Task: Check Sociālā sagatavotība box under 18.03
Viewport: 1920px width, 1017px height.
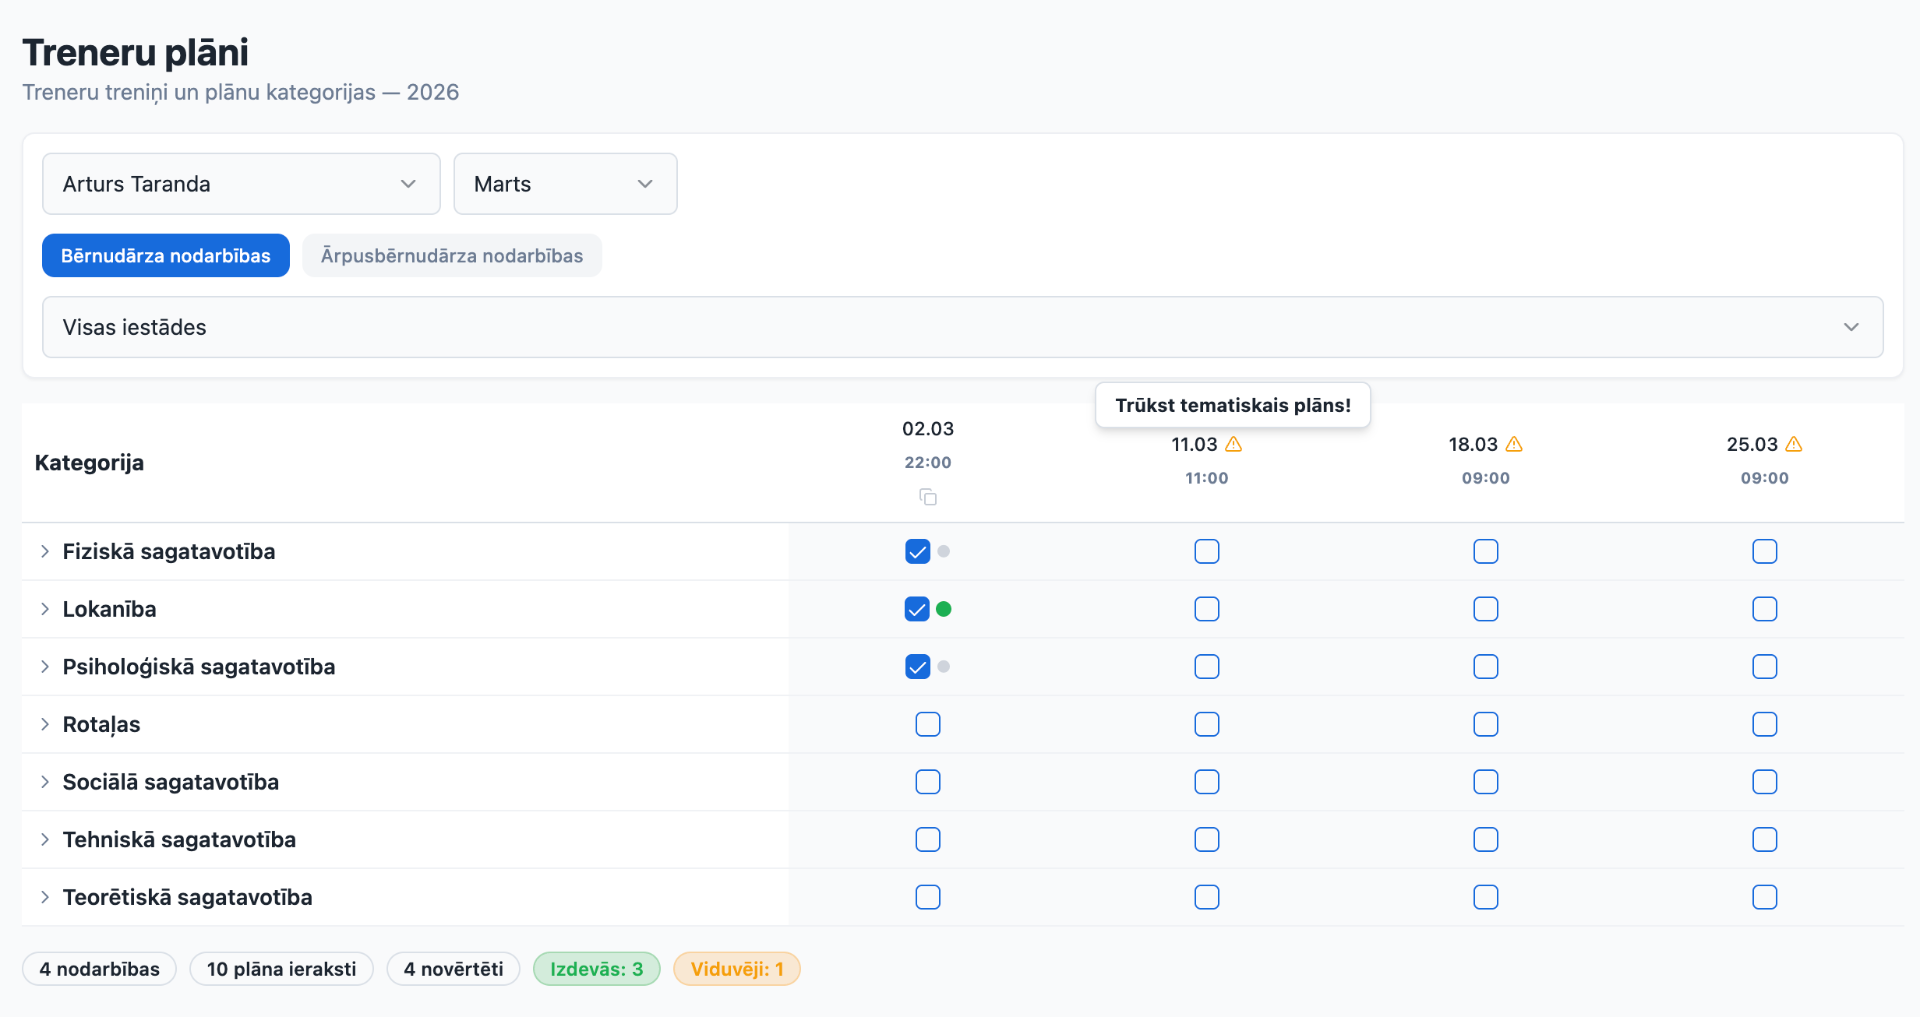Action: (1486, 782)
